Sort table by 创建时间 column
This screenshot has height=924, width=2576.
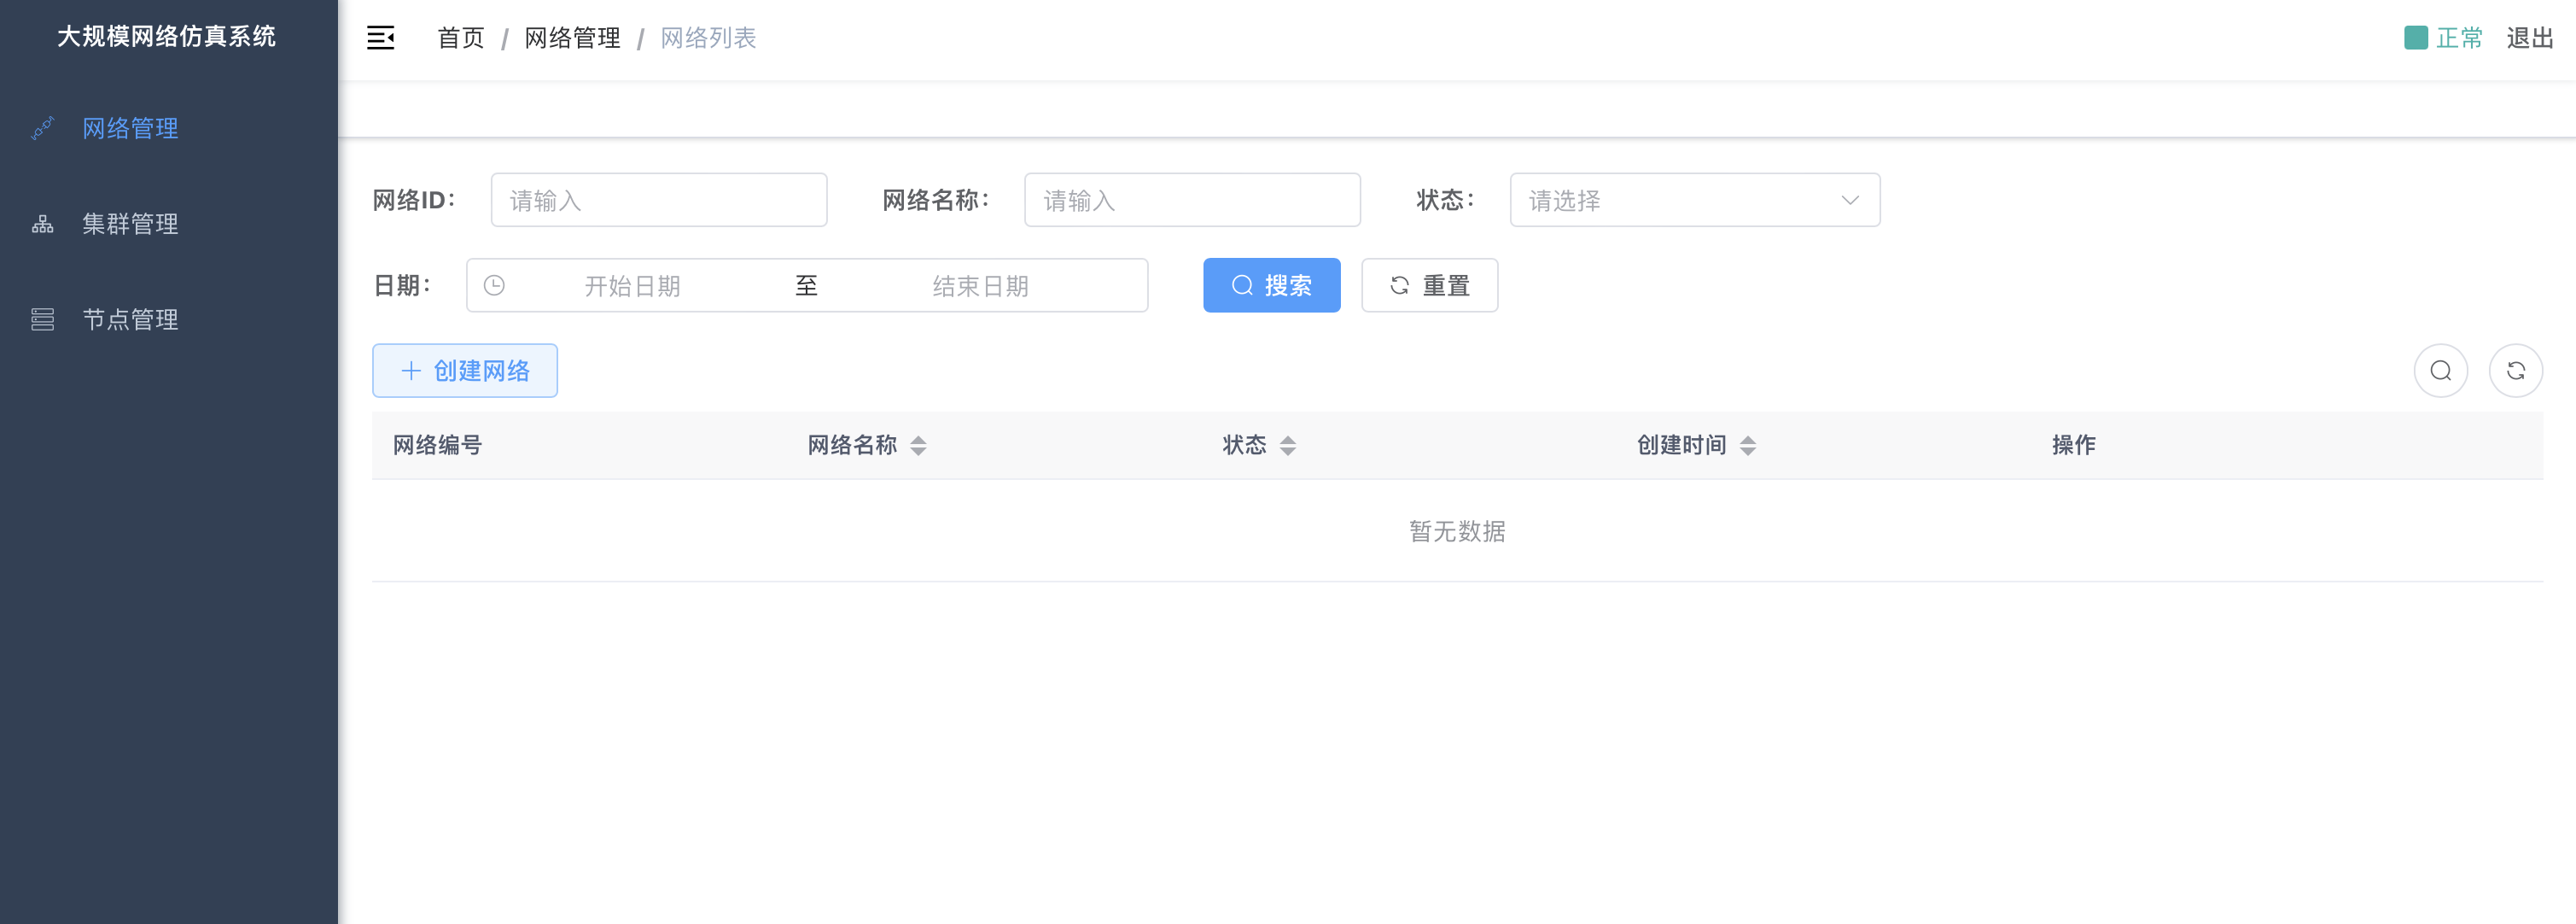(x=1747, y=446)
